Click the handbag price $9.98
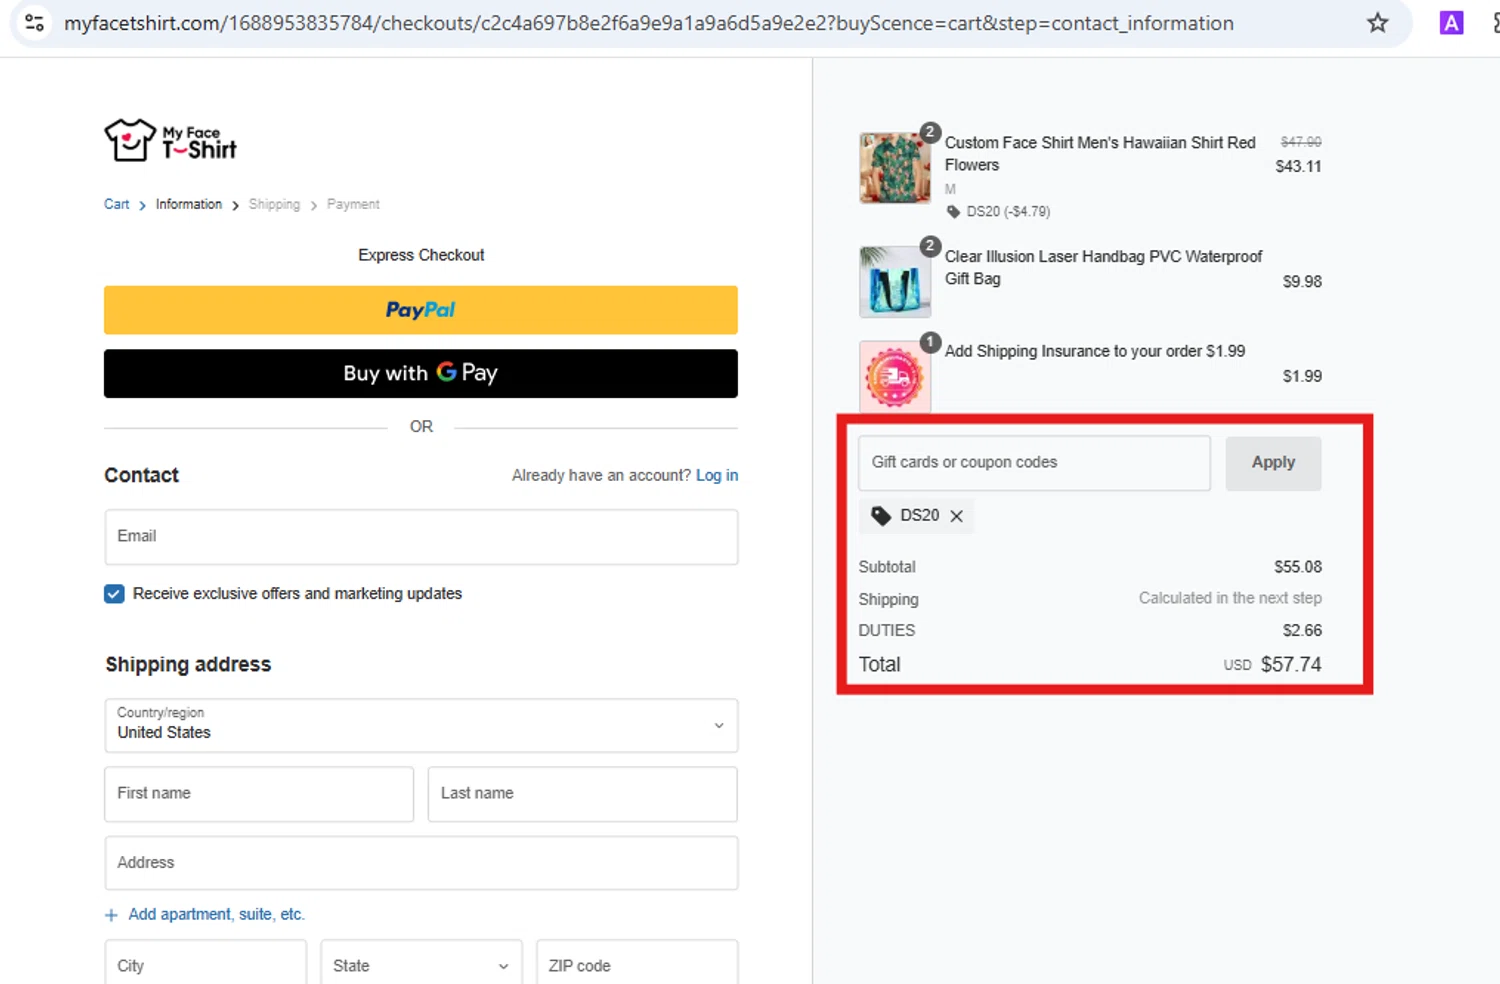This screenshot has width=1500, height=984. [1302, 282]
